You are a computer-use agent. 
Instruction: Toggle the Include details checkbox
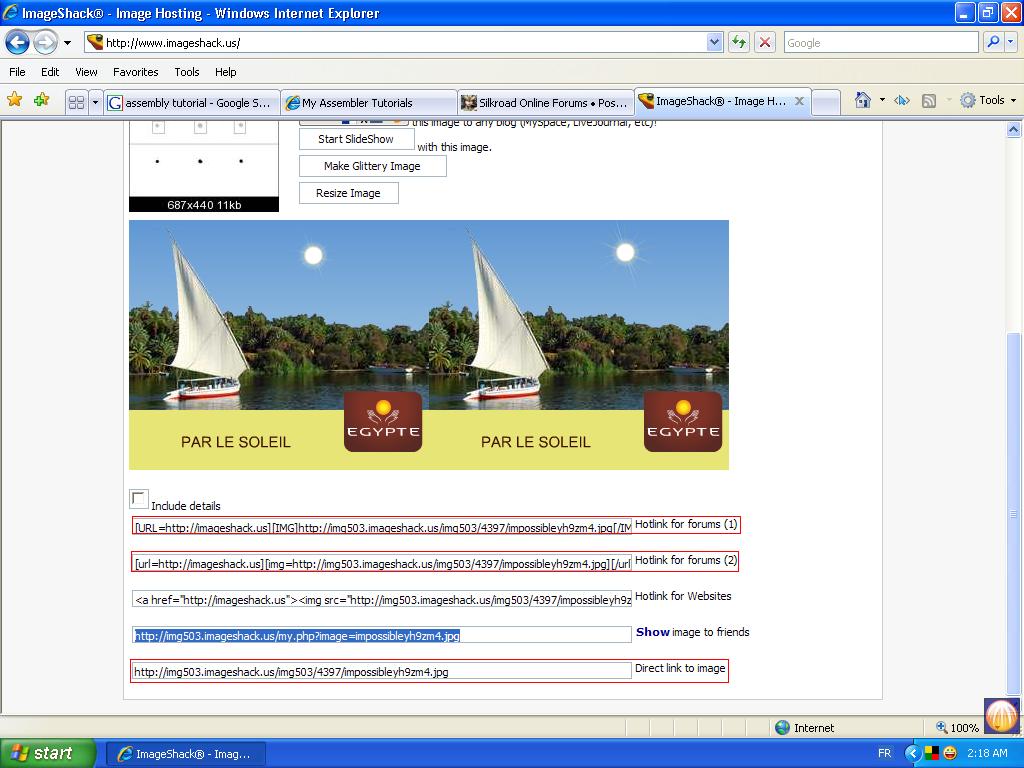pyautogui.click(x=139, y=499)
